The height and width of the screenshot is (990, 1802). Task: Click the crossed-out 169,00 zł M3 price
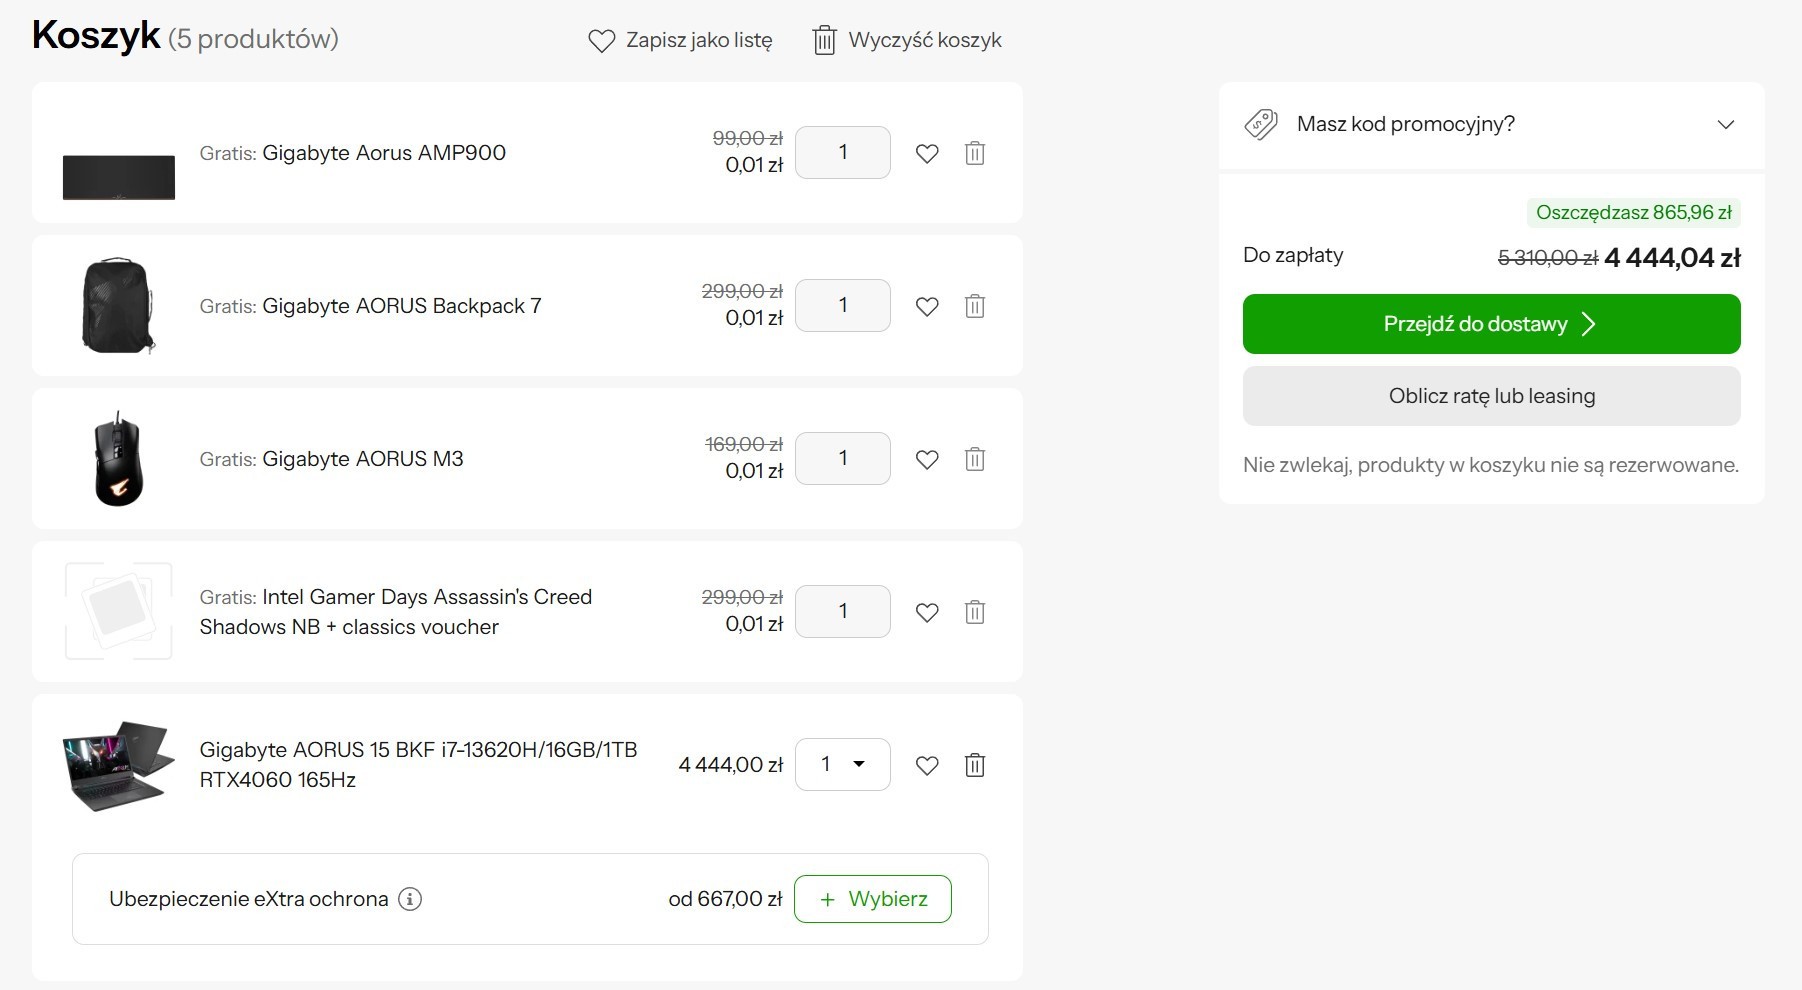[744, 444]
